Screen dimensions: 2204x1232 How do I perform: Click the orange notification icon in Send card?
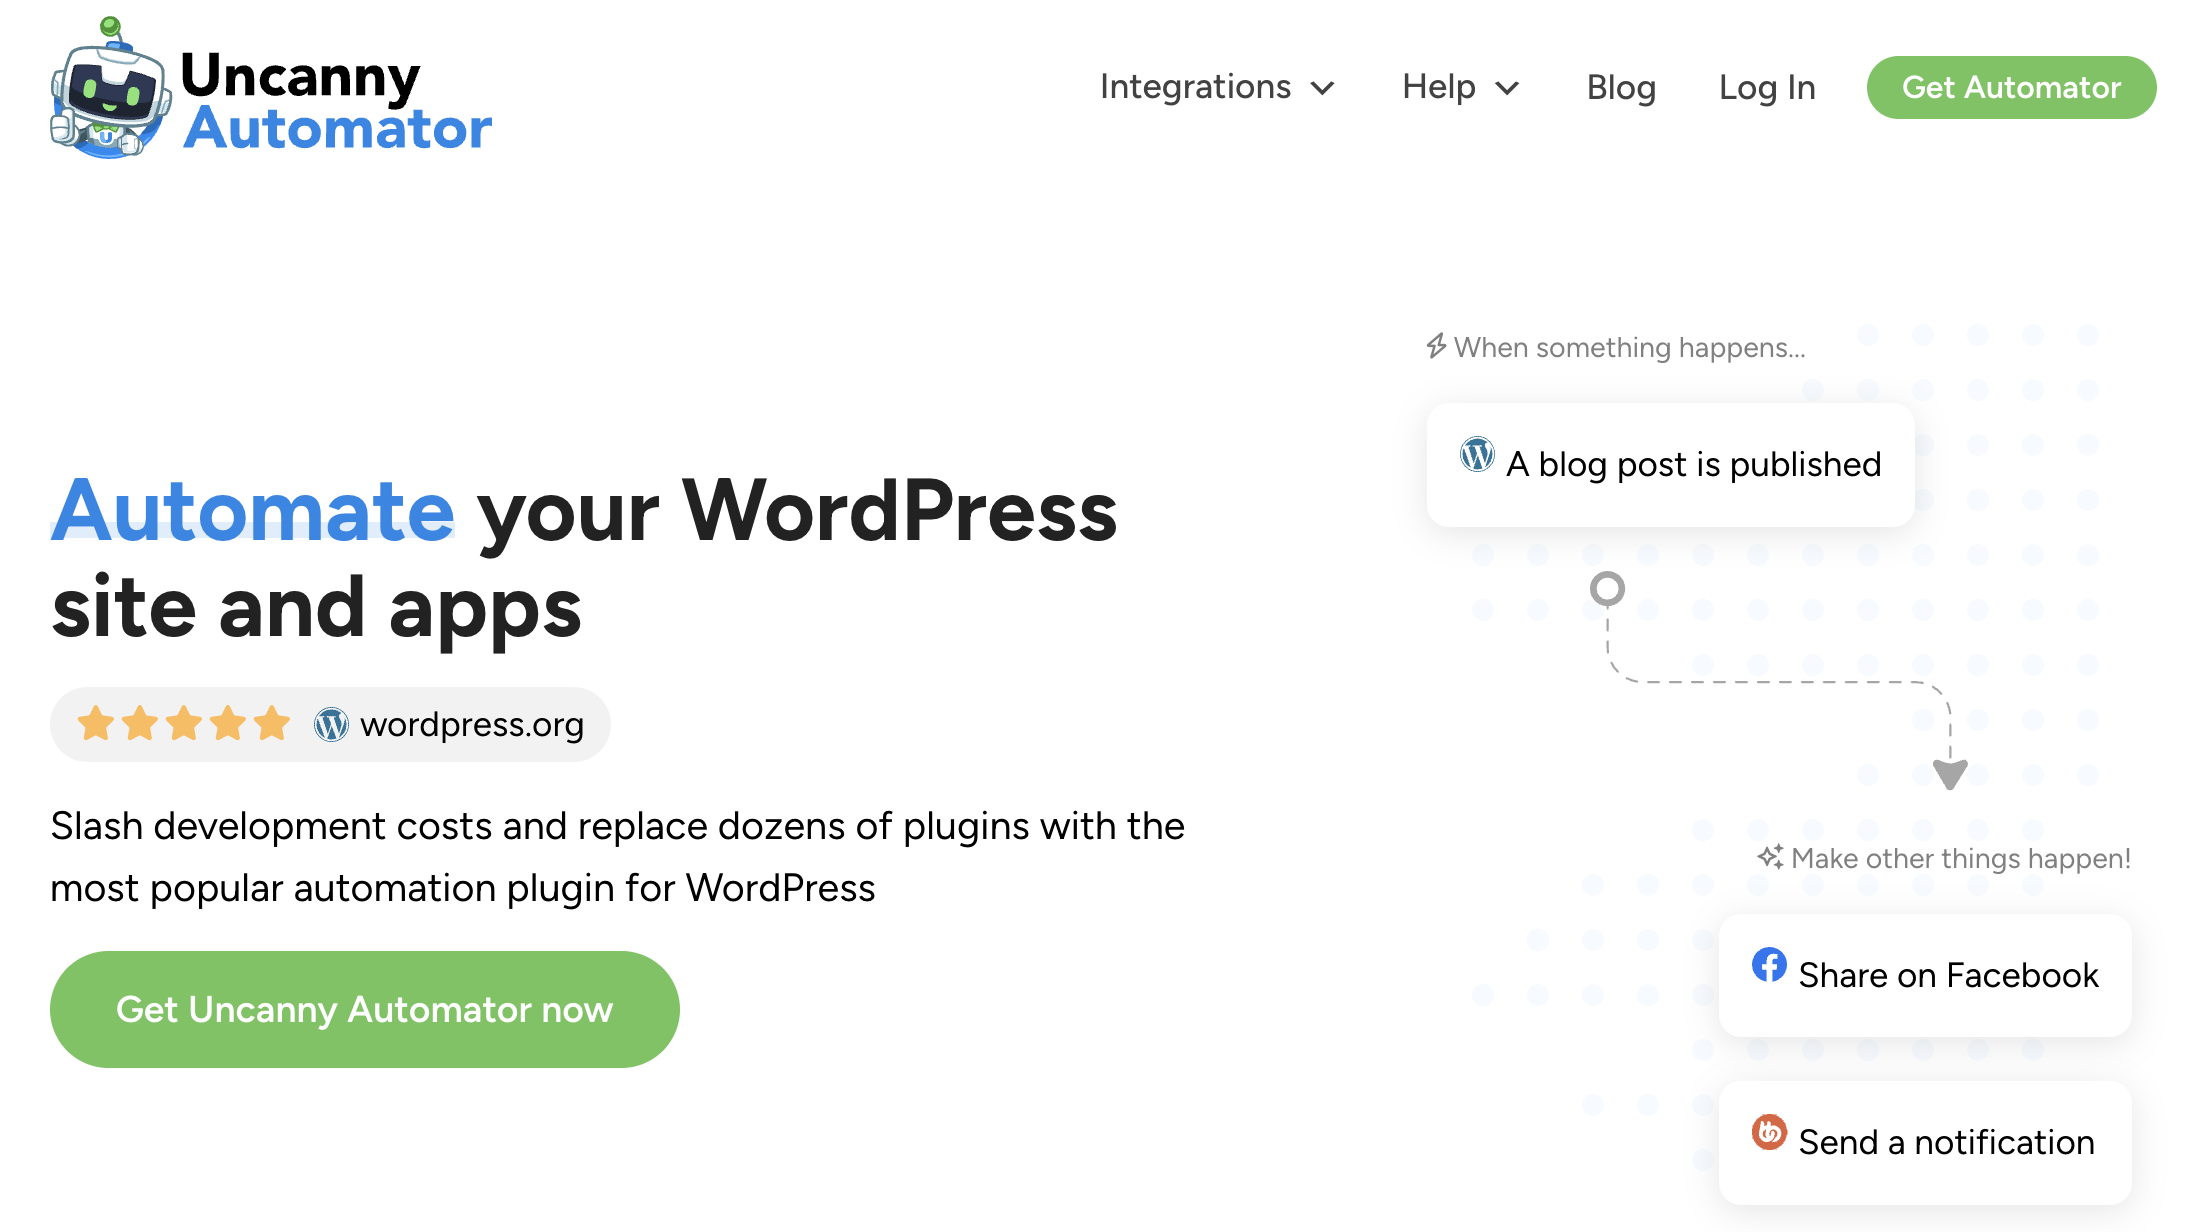[x=1769, y=1132]
